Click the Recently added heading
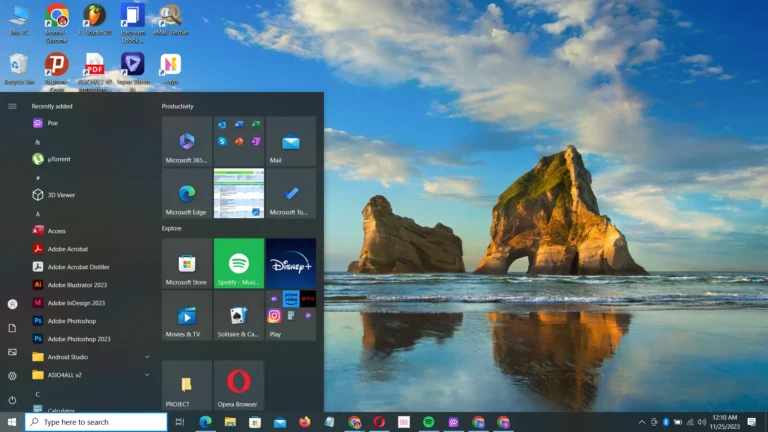This screenshot has height=432, width=768. 52,106
